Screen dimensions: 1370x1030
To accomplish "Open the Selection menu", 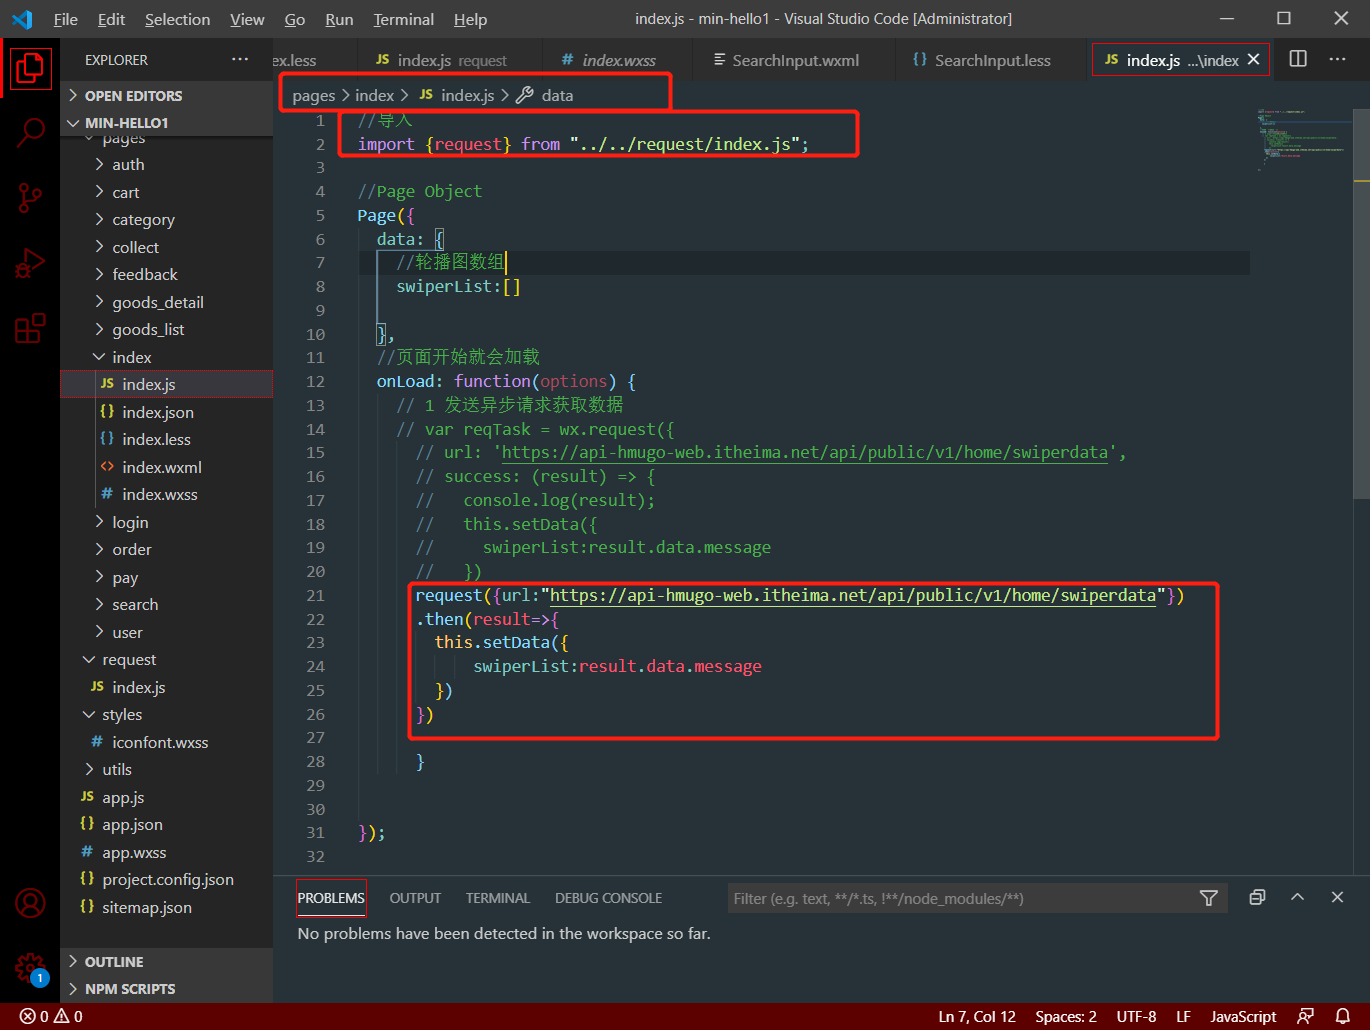I will click(177, 19).
